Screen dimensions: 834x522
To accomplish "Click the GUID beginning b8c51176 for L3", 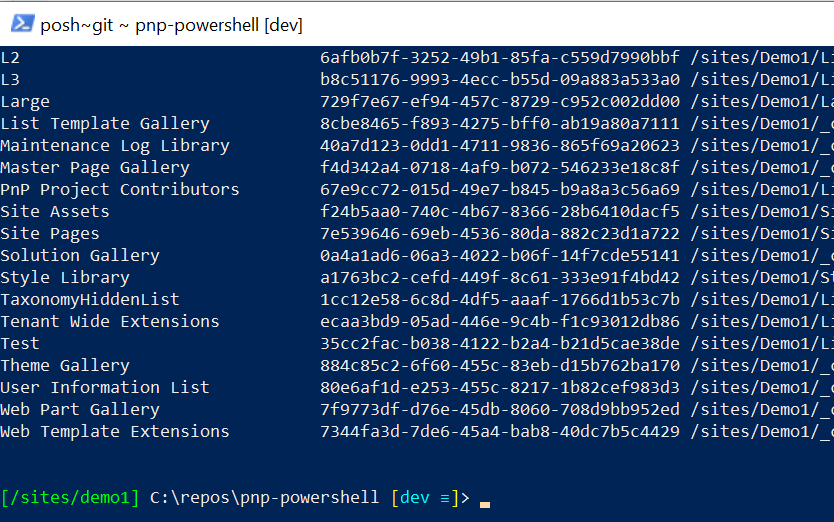I will pos(500,80).
